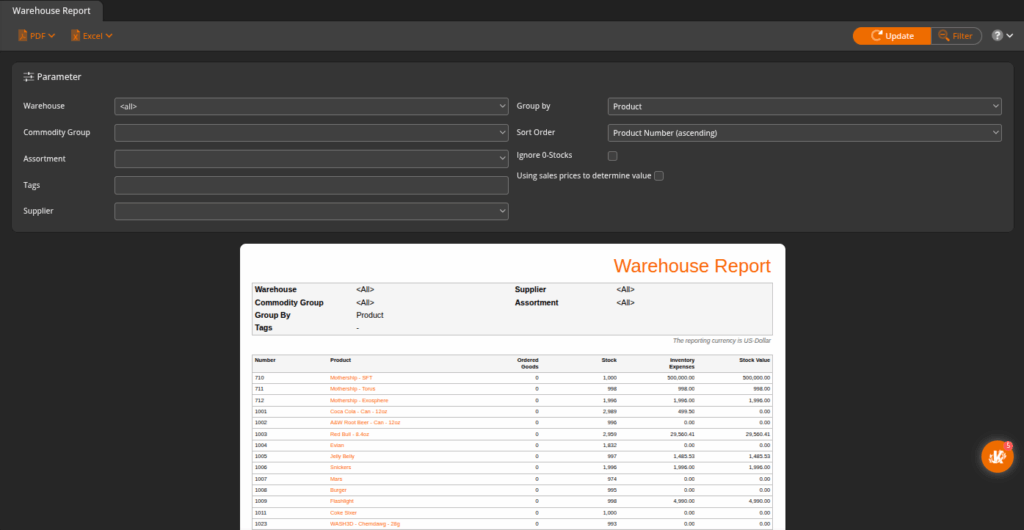Open the orange chat widget bubble
The height and width of the screenshot is (530, 1024).
coord(997,457)
